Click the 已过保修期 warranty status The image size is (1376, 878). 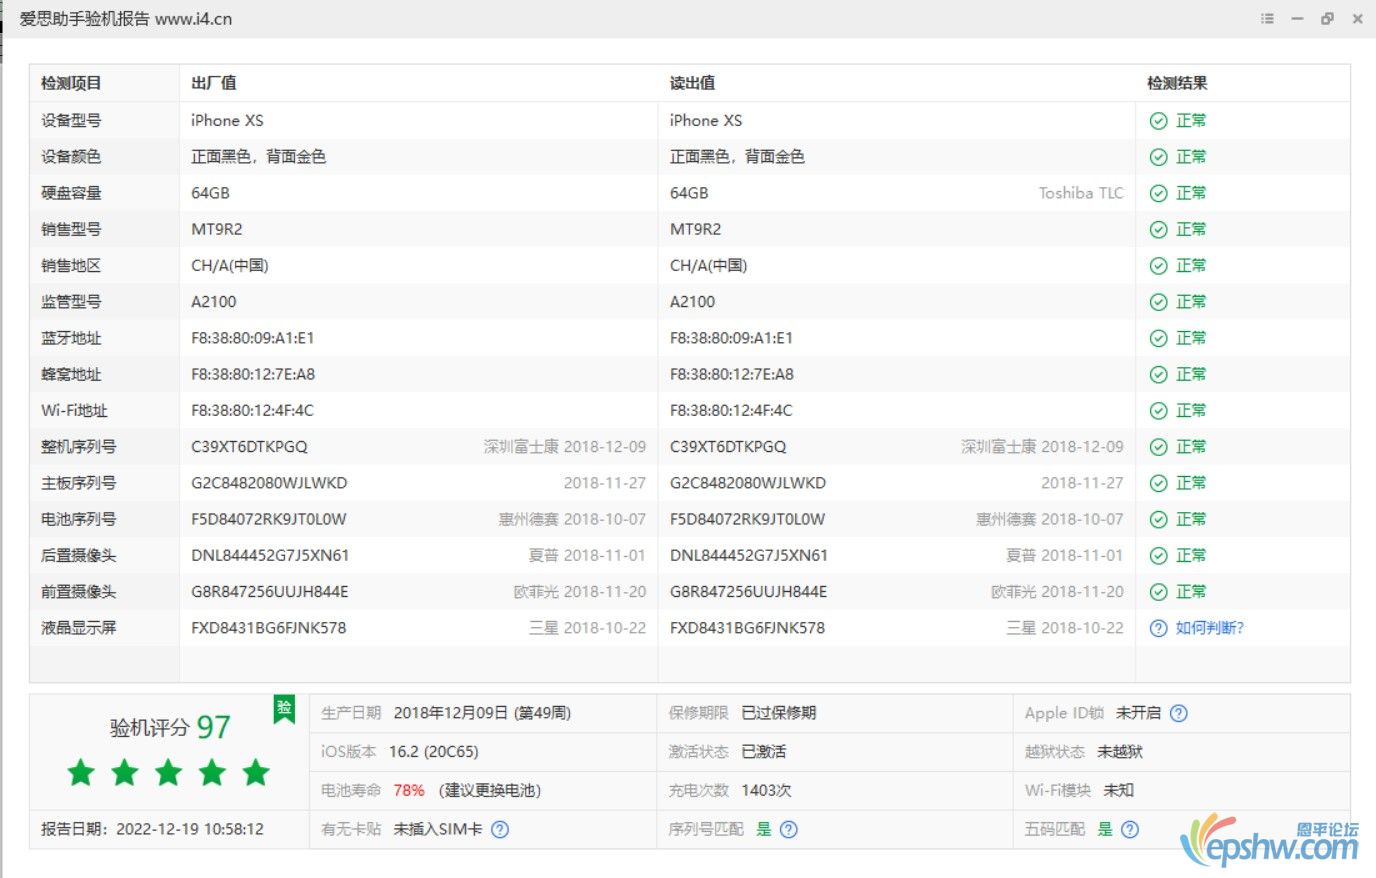pyautogui.click(x=779, y=713)
